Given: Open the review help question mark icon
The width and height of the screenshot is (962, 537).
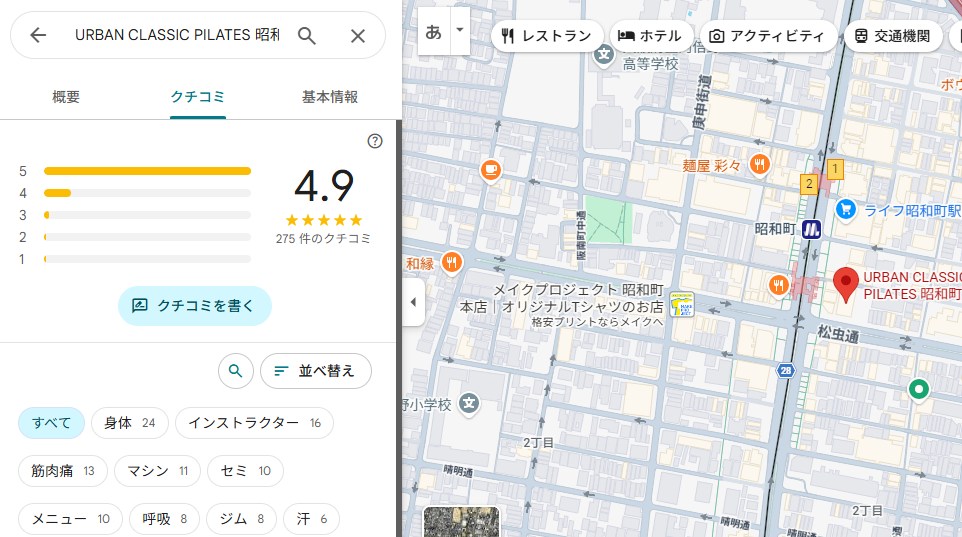Looking at the screenshot, I should (x=375, y=141).
